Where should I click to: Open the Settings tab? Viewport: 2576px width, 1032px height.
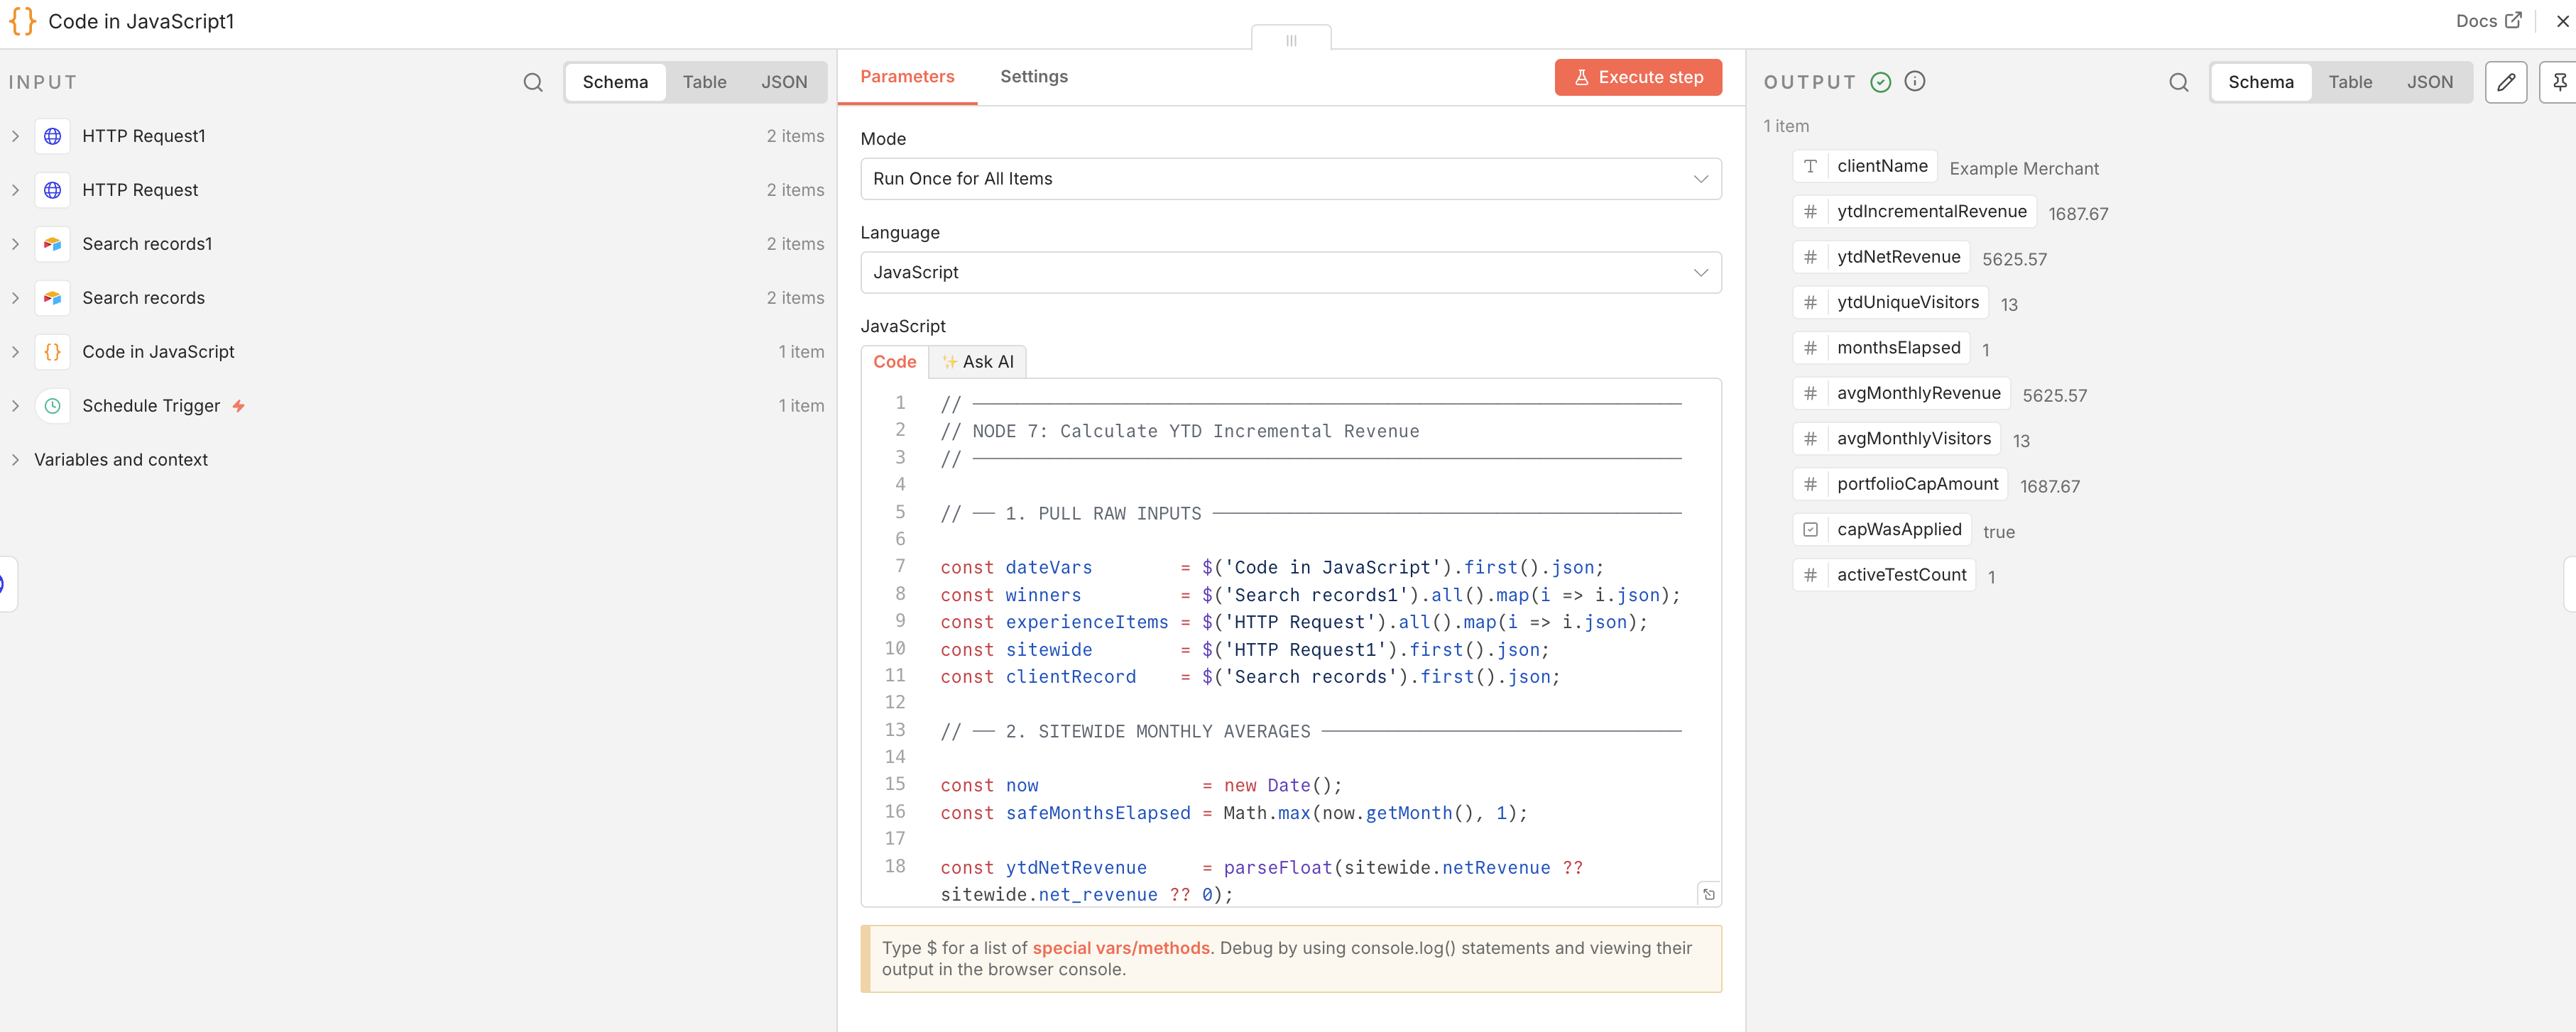pyautogui.click(x=1033, y=77)
